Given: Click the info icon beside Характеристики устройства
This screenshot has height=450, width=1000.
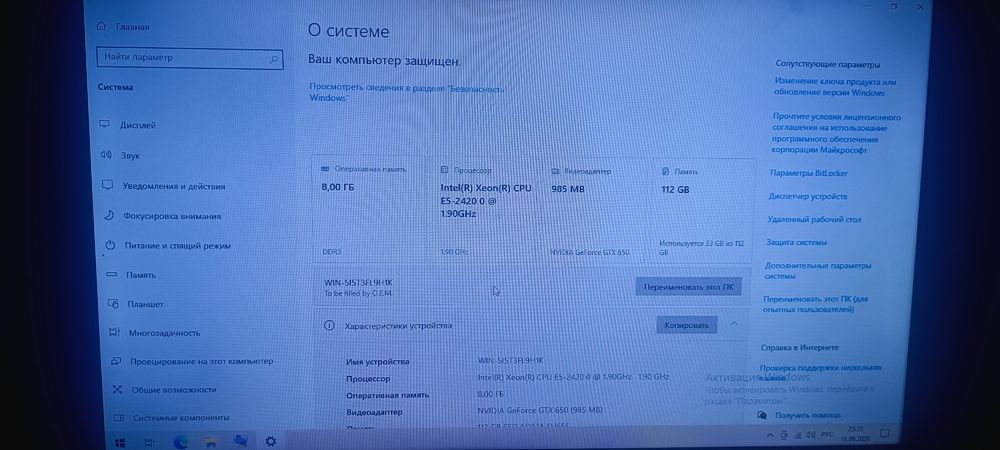Looking at the screenshot, I should [x=329, y=325].
